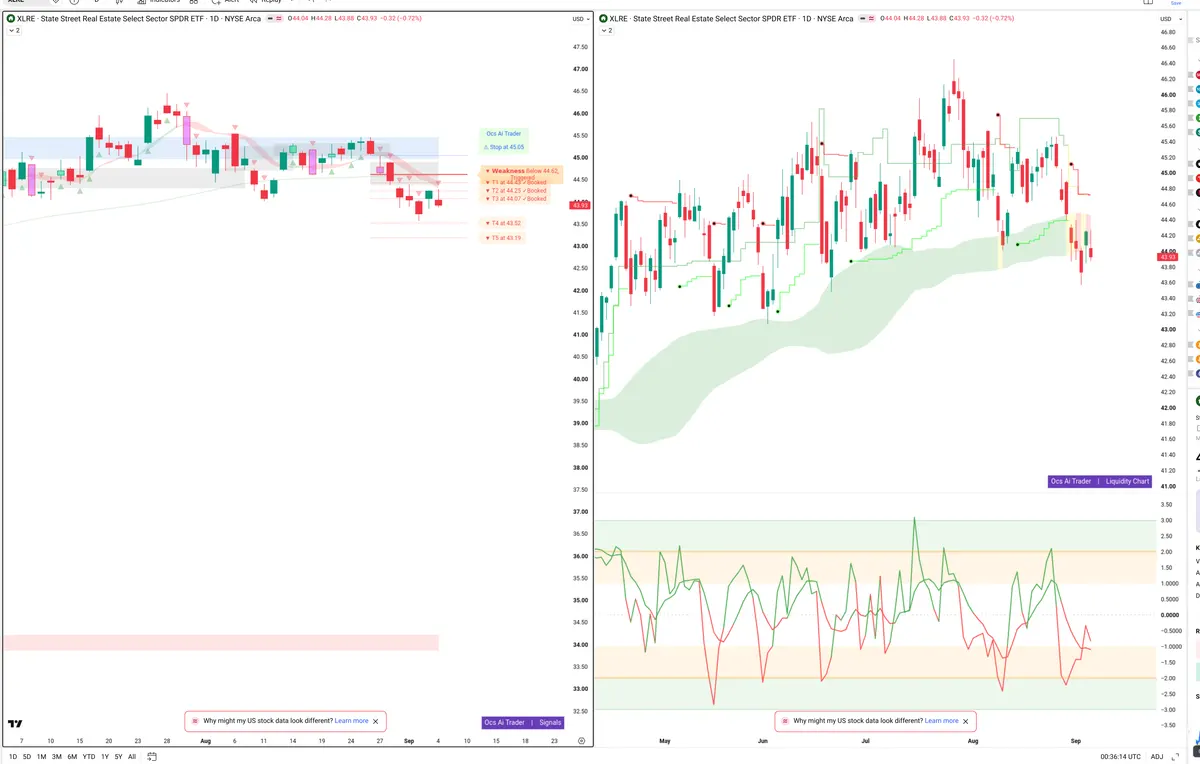Click the Save button at top right
Viewport: 1200px width, 764px height.
click(x=1176, y=3)
